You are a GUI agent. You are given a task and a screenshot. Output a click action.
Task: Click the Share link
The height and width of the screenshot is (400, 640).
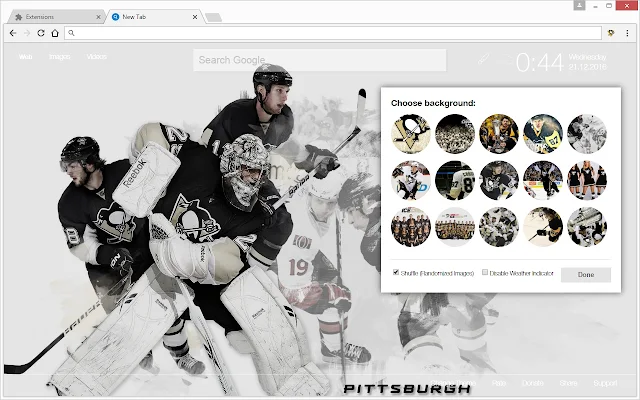click(x=568, y=383)
